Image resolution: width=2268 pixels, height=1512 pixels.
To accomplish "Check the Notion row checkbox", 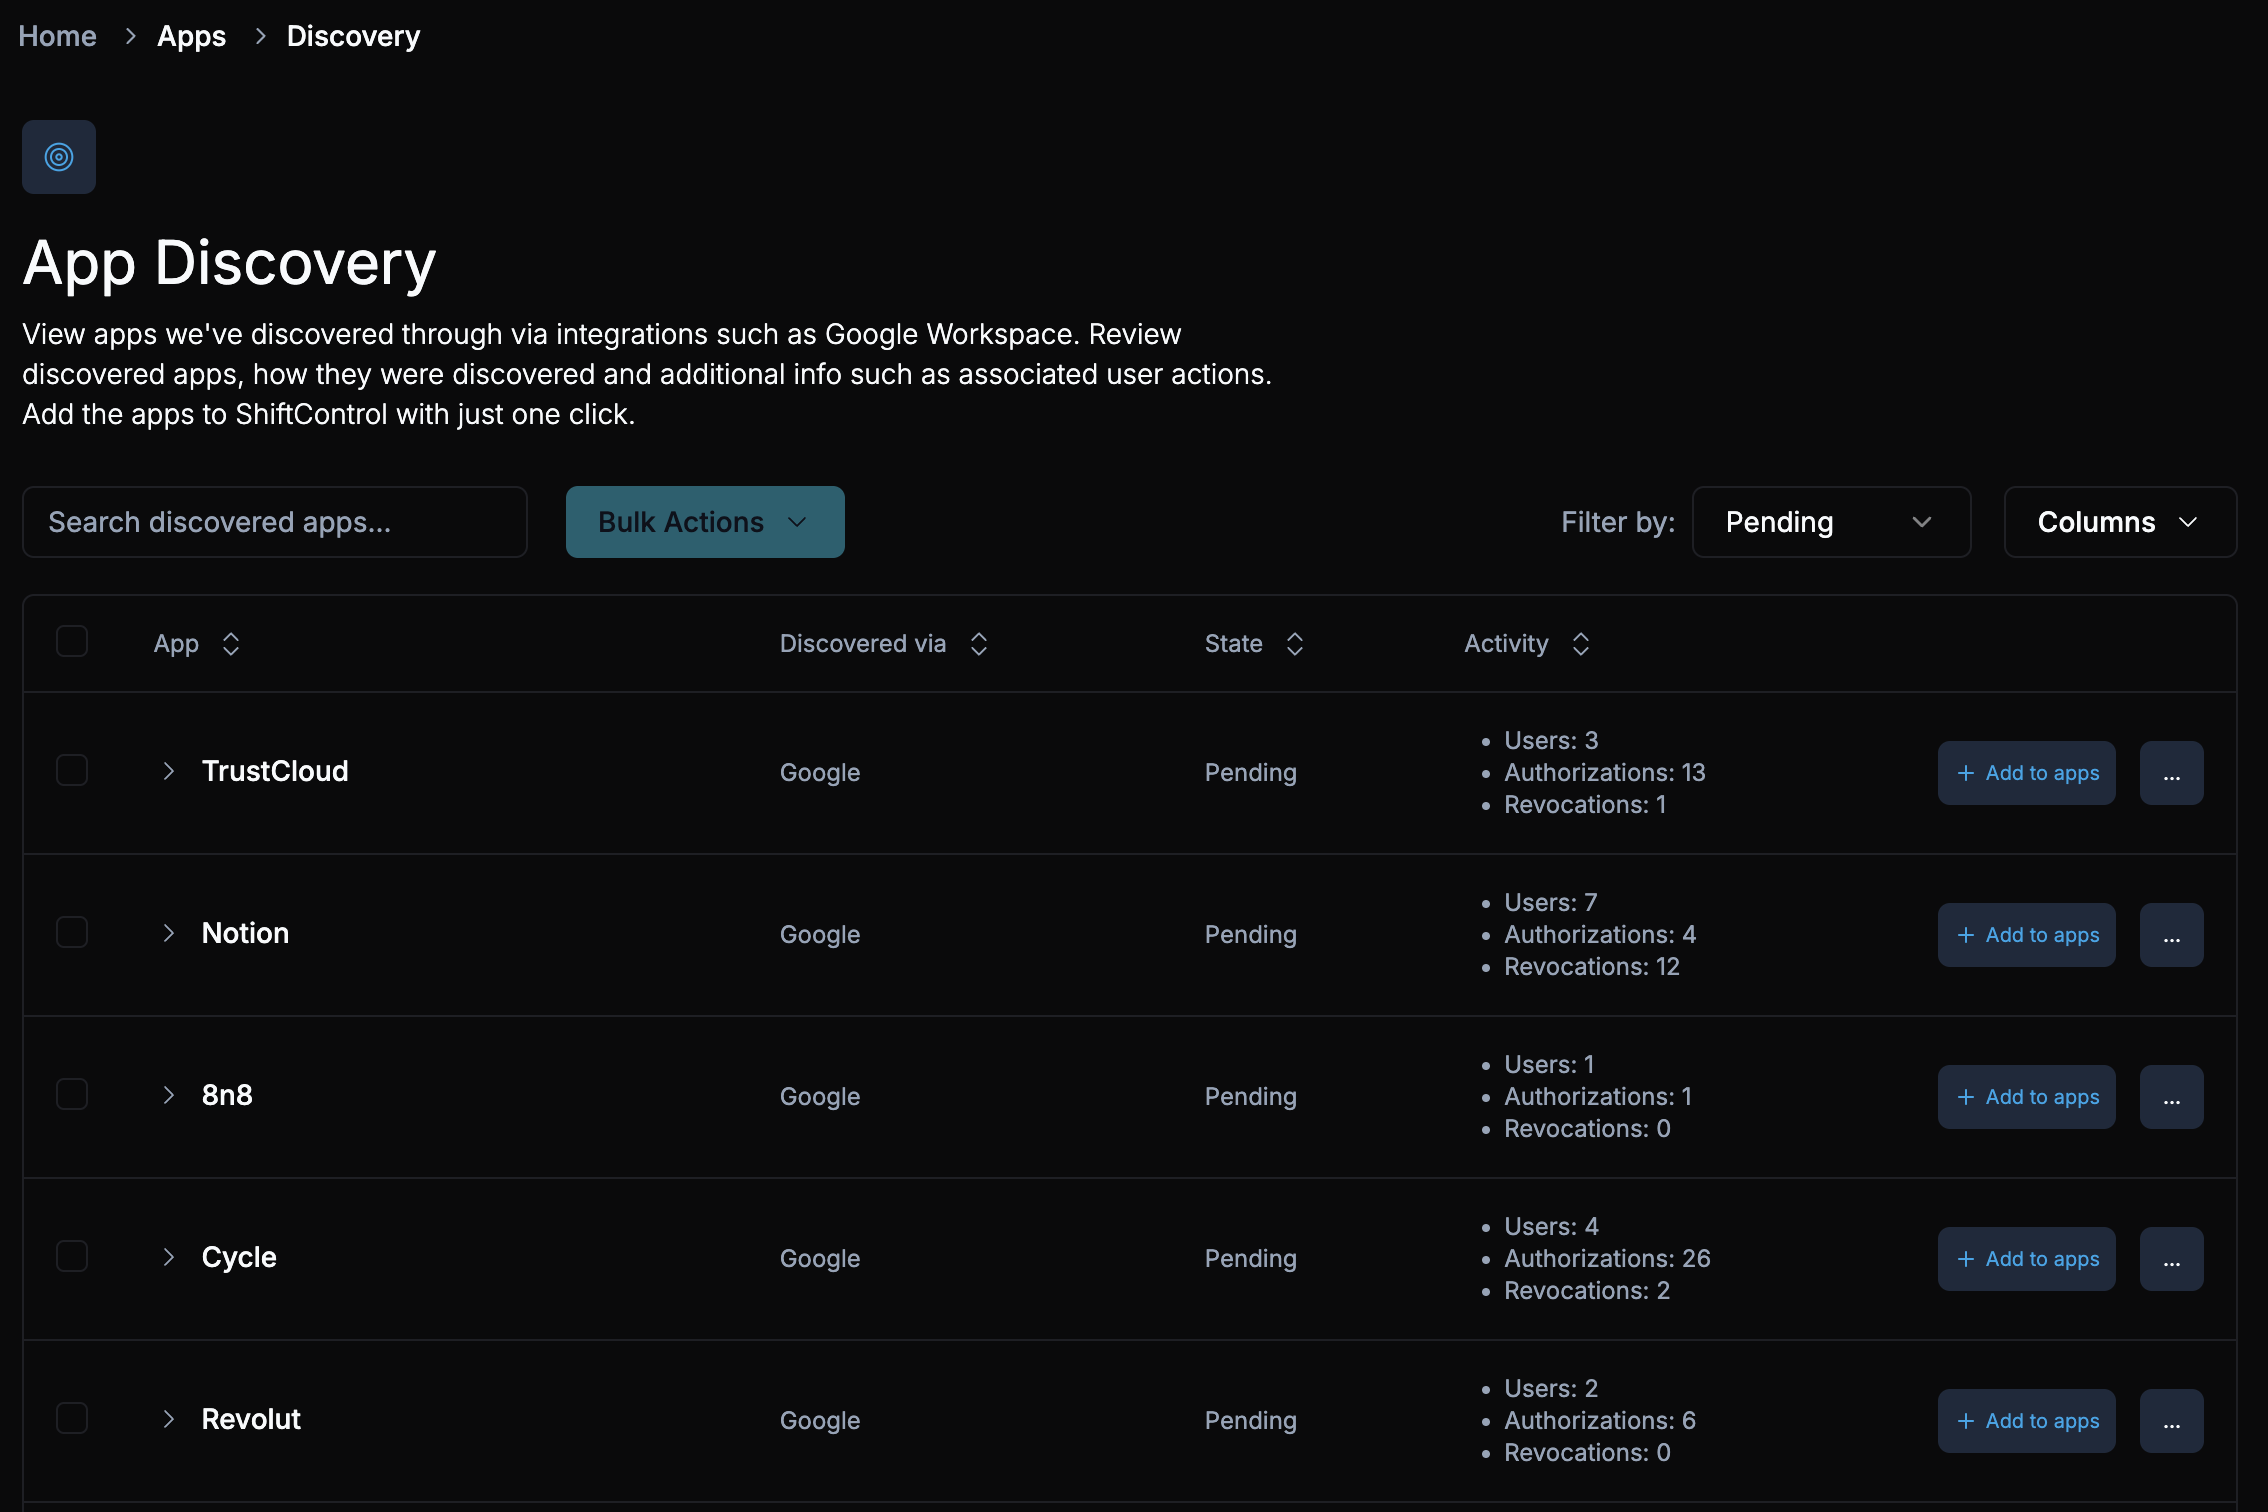I will coord(72,931).
